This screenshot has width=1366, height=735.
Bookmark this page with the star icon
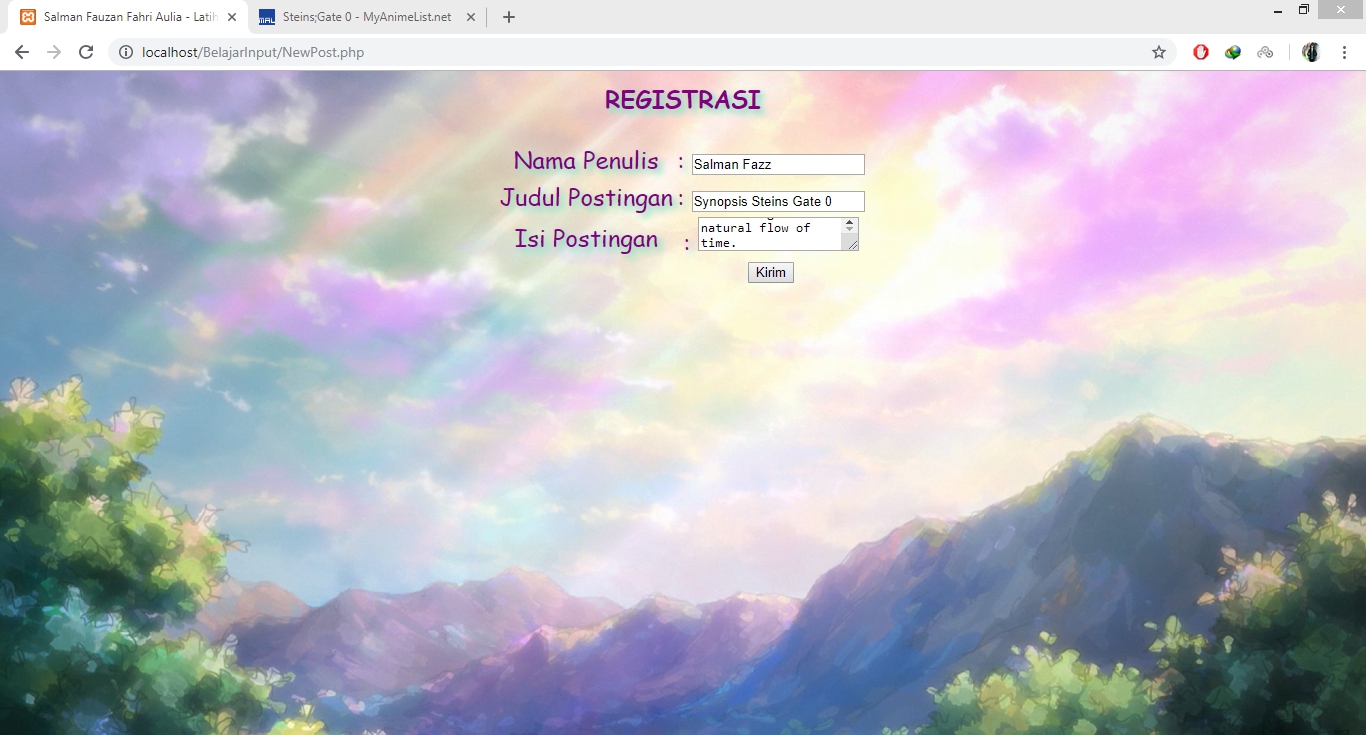[x=1159, y=52]
